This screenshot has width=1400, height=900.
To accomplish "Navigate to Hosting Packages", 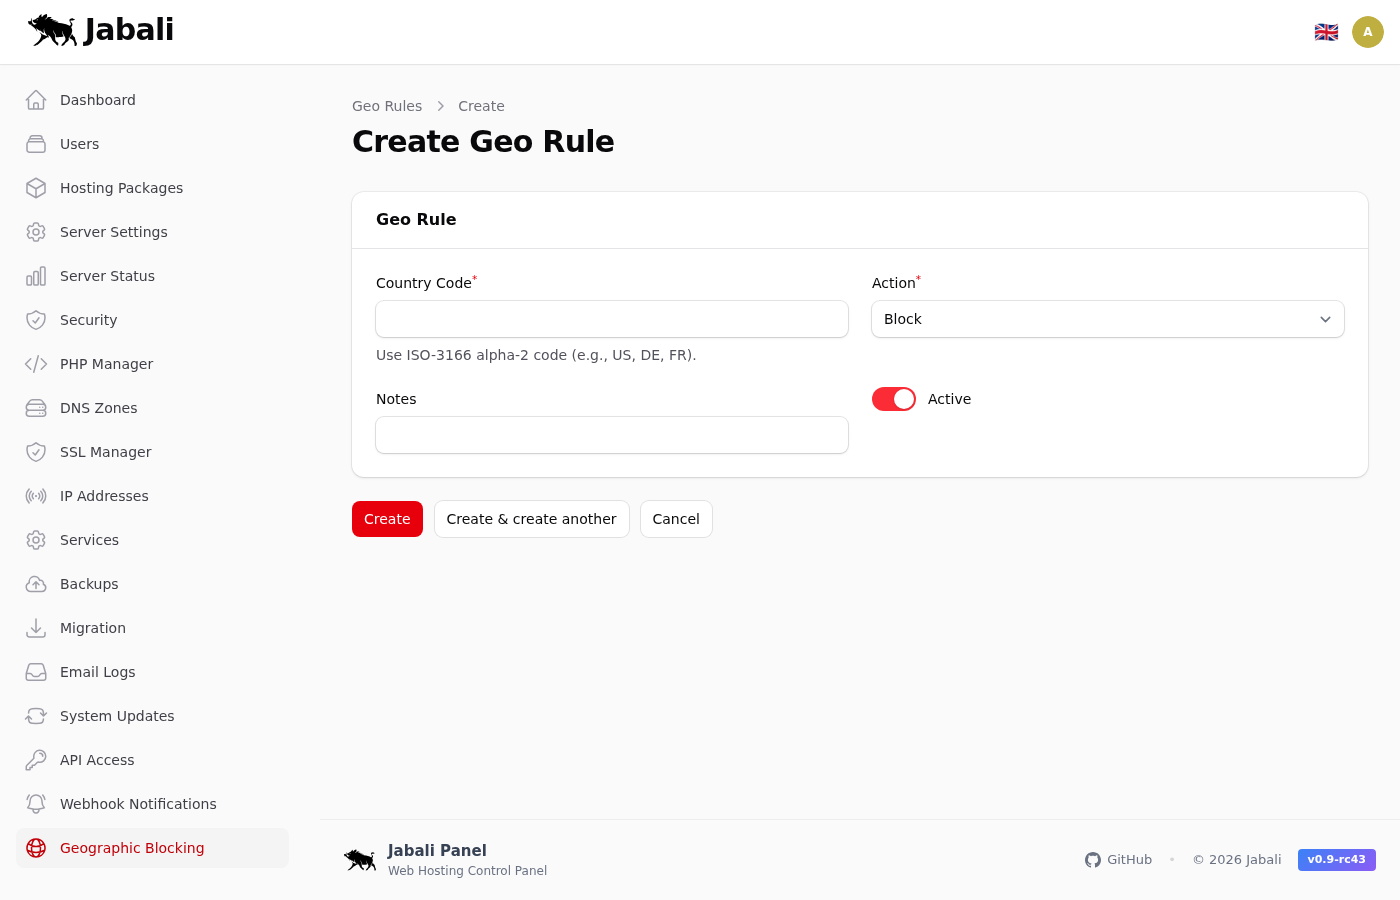I will coord(121,188).
